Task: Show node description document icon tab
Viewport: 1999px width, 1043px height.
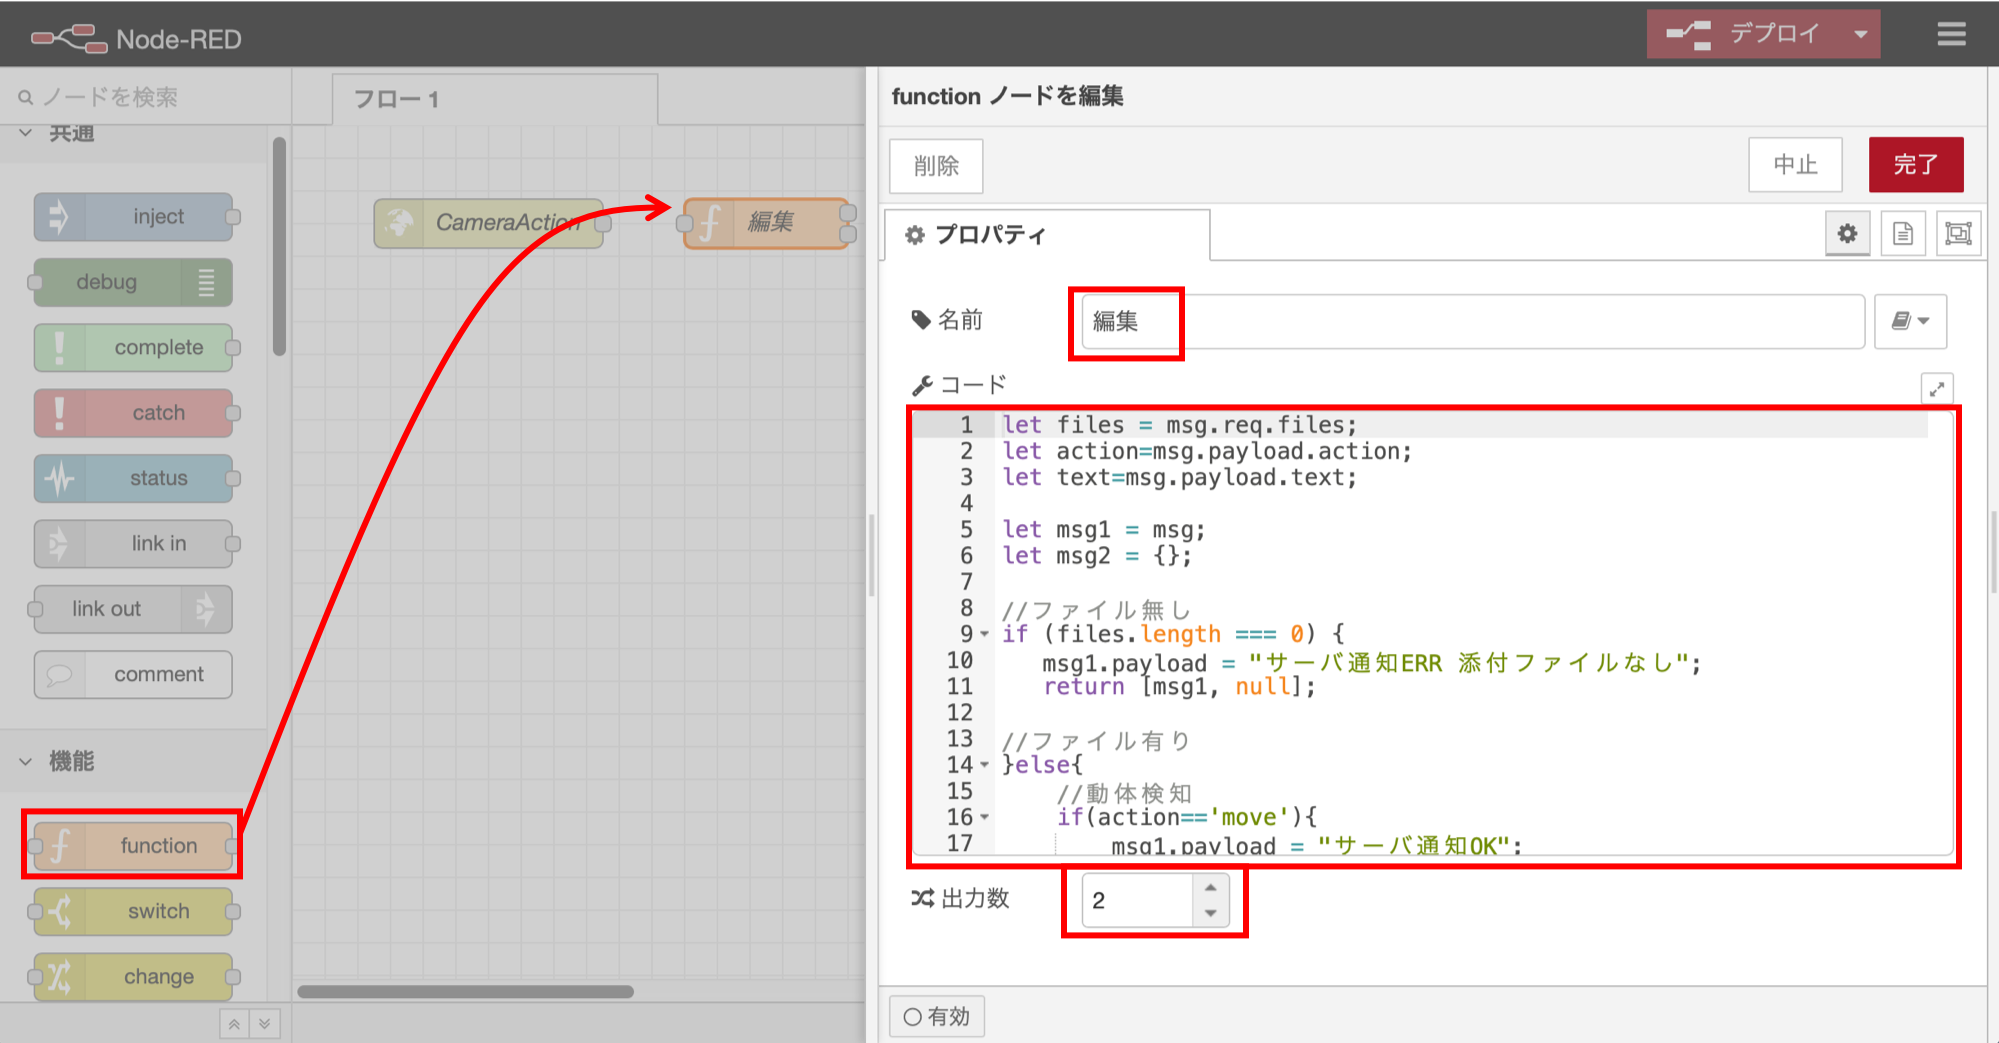Action: pyautogui.click(x=1903, y=234)
